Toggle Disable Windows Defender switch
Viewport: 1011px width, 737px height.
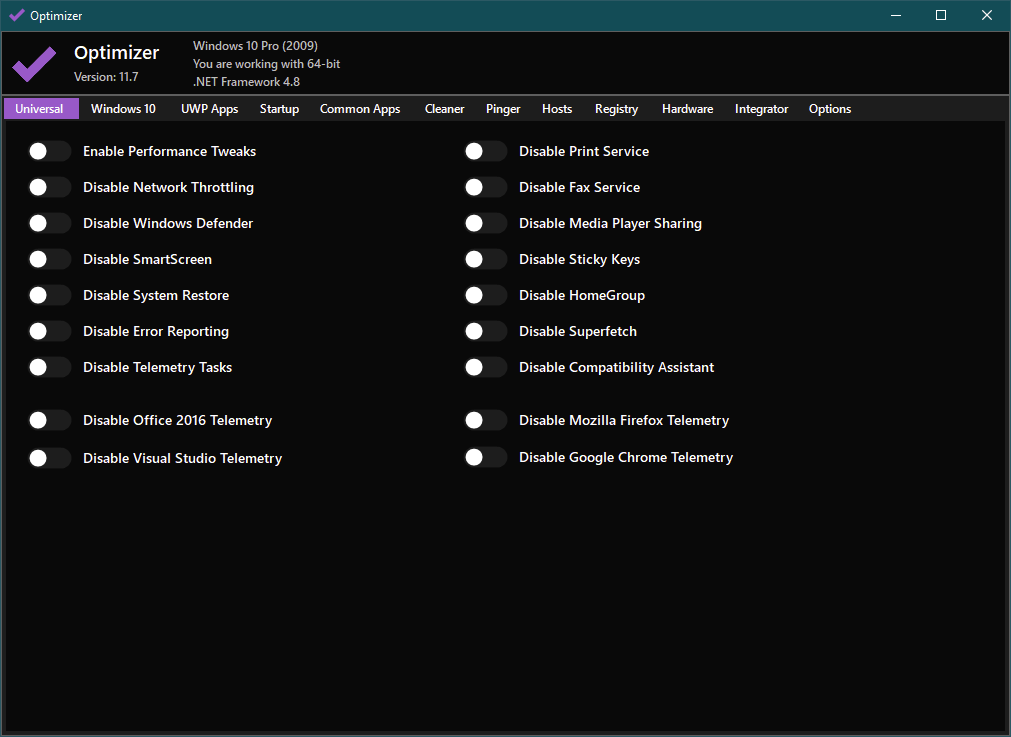click(x=49, y=223)
